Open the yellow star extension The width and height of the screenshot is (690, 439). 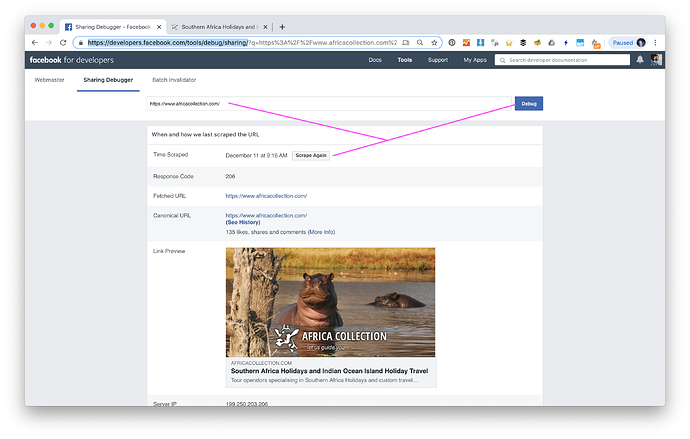tap(509, 43)
